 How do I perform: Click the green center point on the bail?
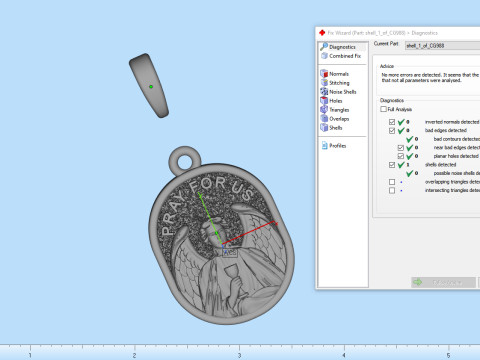pos(151,87)
